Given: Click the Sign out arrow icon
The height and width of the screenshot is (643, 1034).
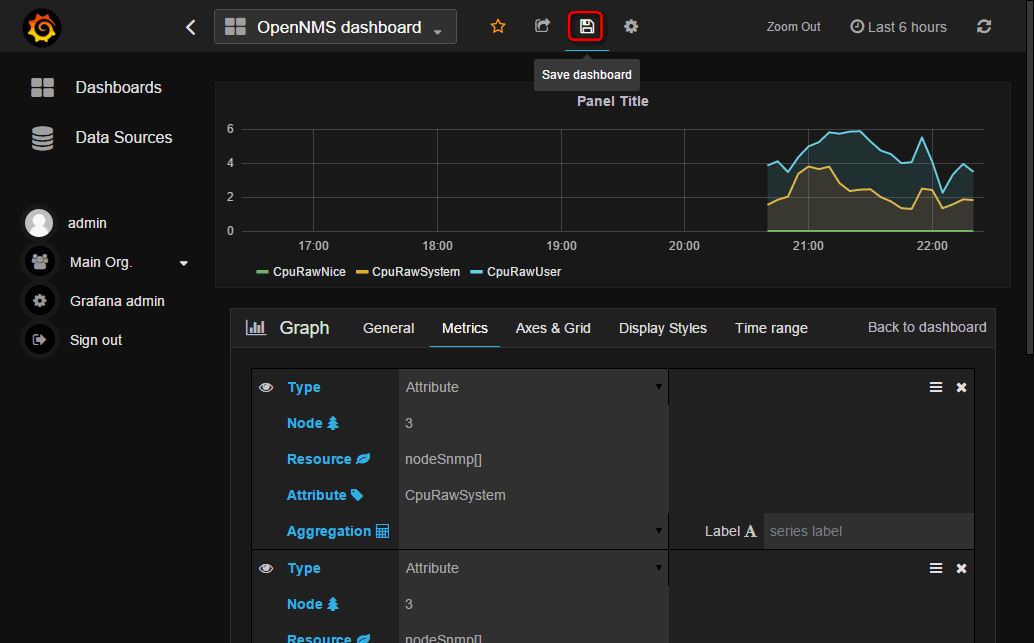Looking at the screenshot, I should coord(40,340).
